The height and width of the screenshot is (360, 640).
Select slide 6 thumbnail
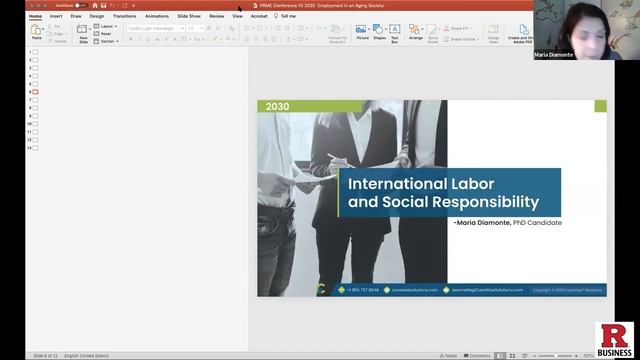click(x=36, y=92)
